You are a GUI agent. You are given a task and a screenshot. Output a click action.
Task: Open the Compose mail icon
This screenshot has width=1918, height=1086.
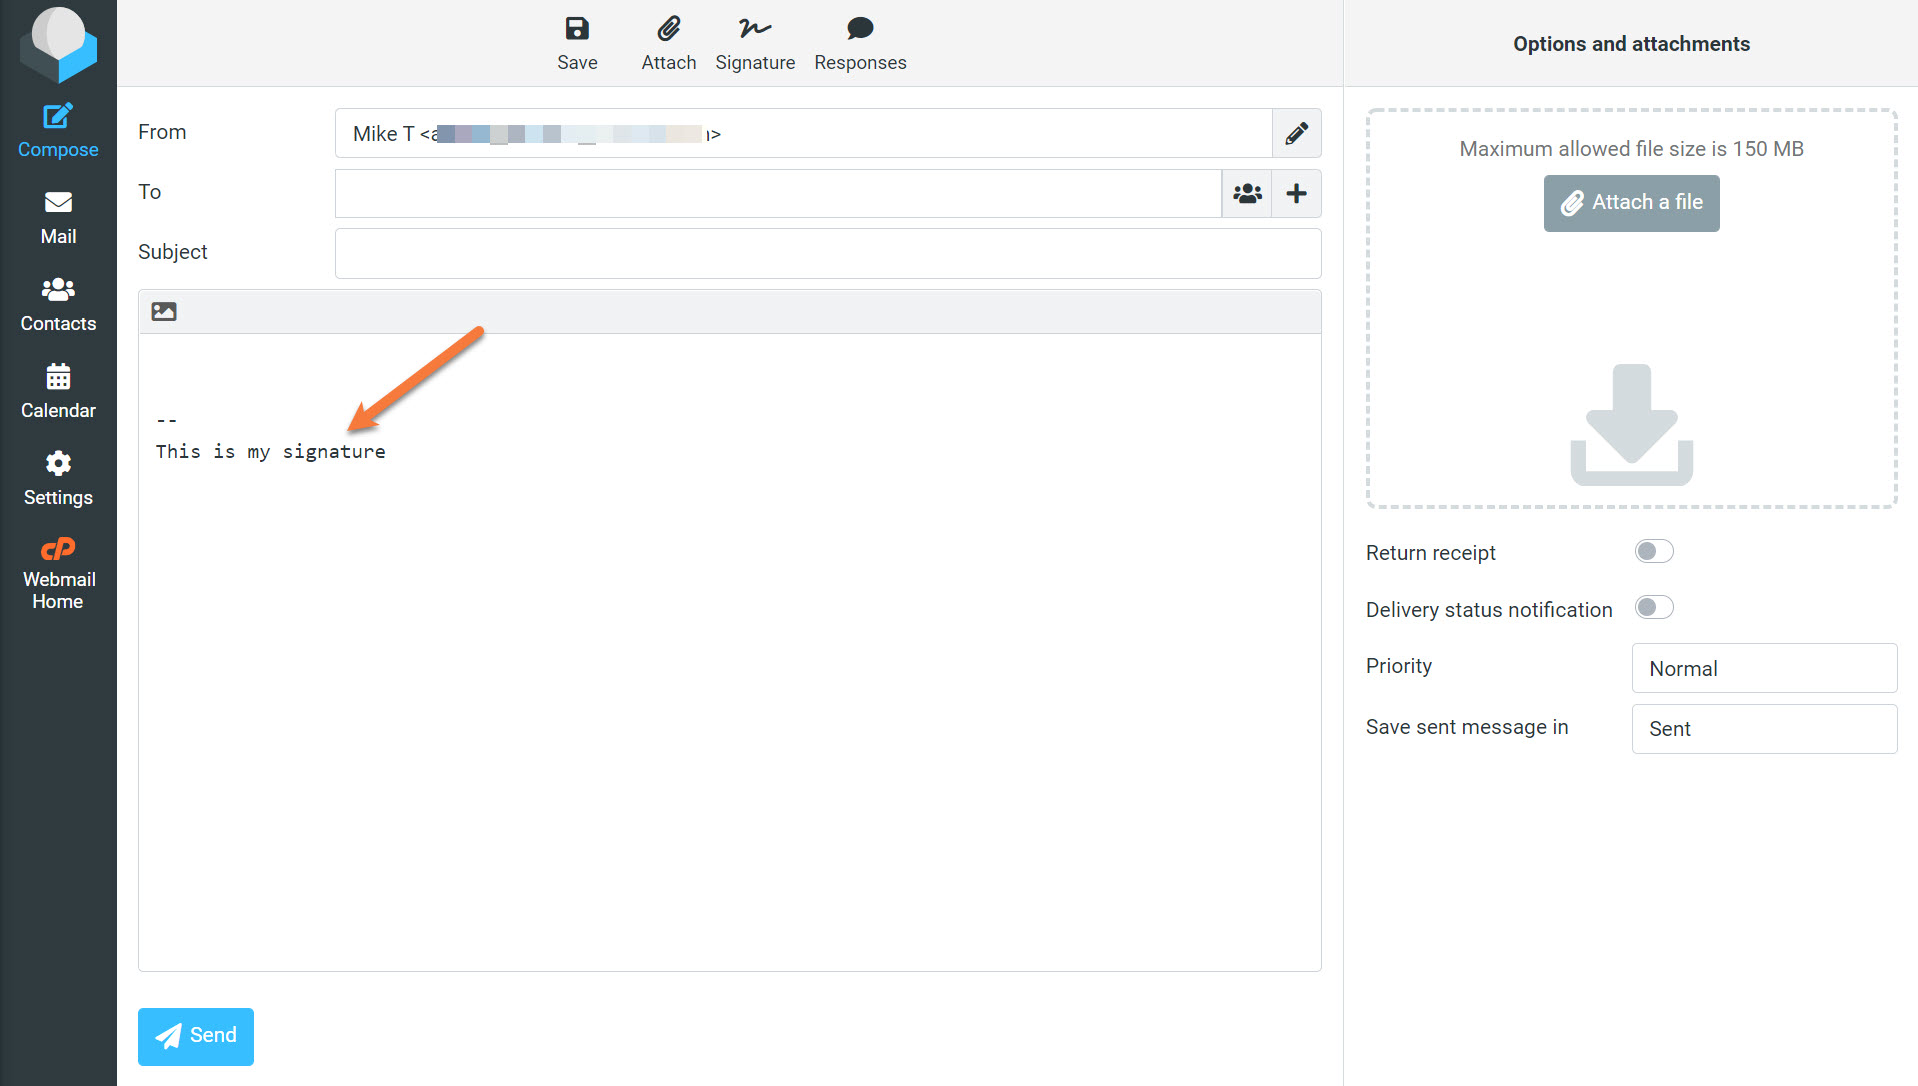(58, 128)
